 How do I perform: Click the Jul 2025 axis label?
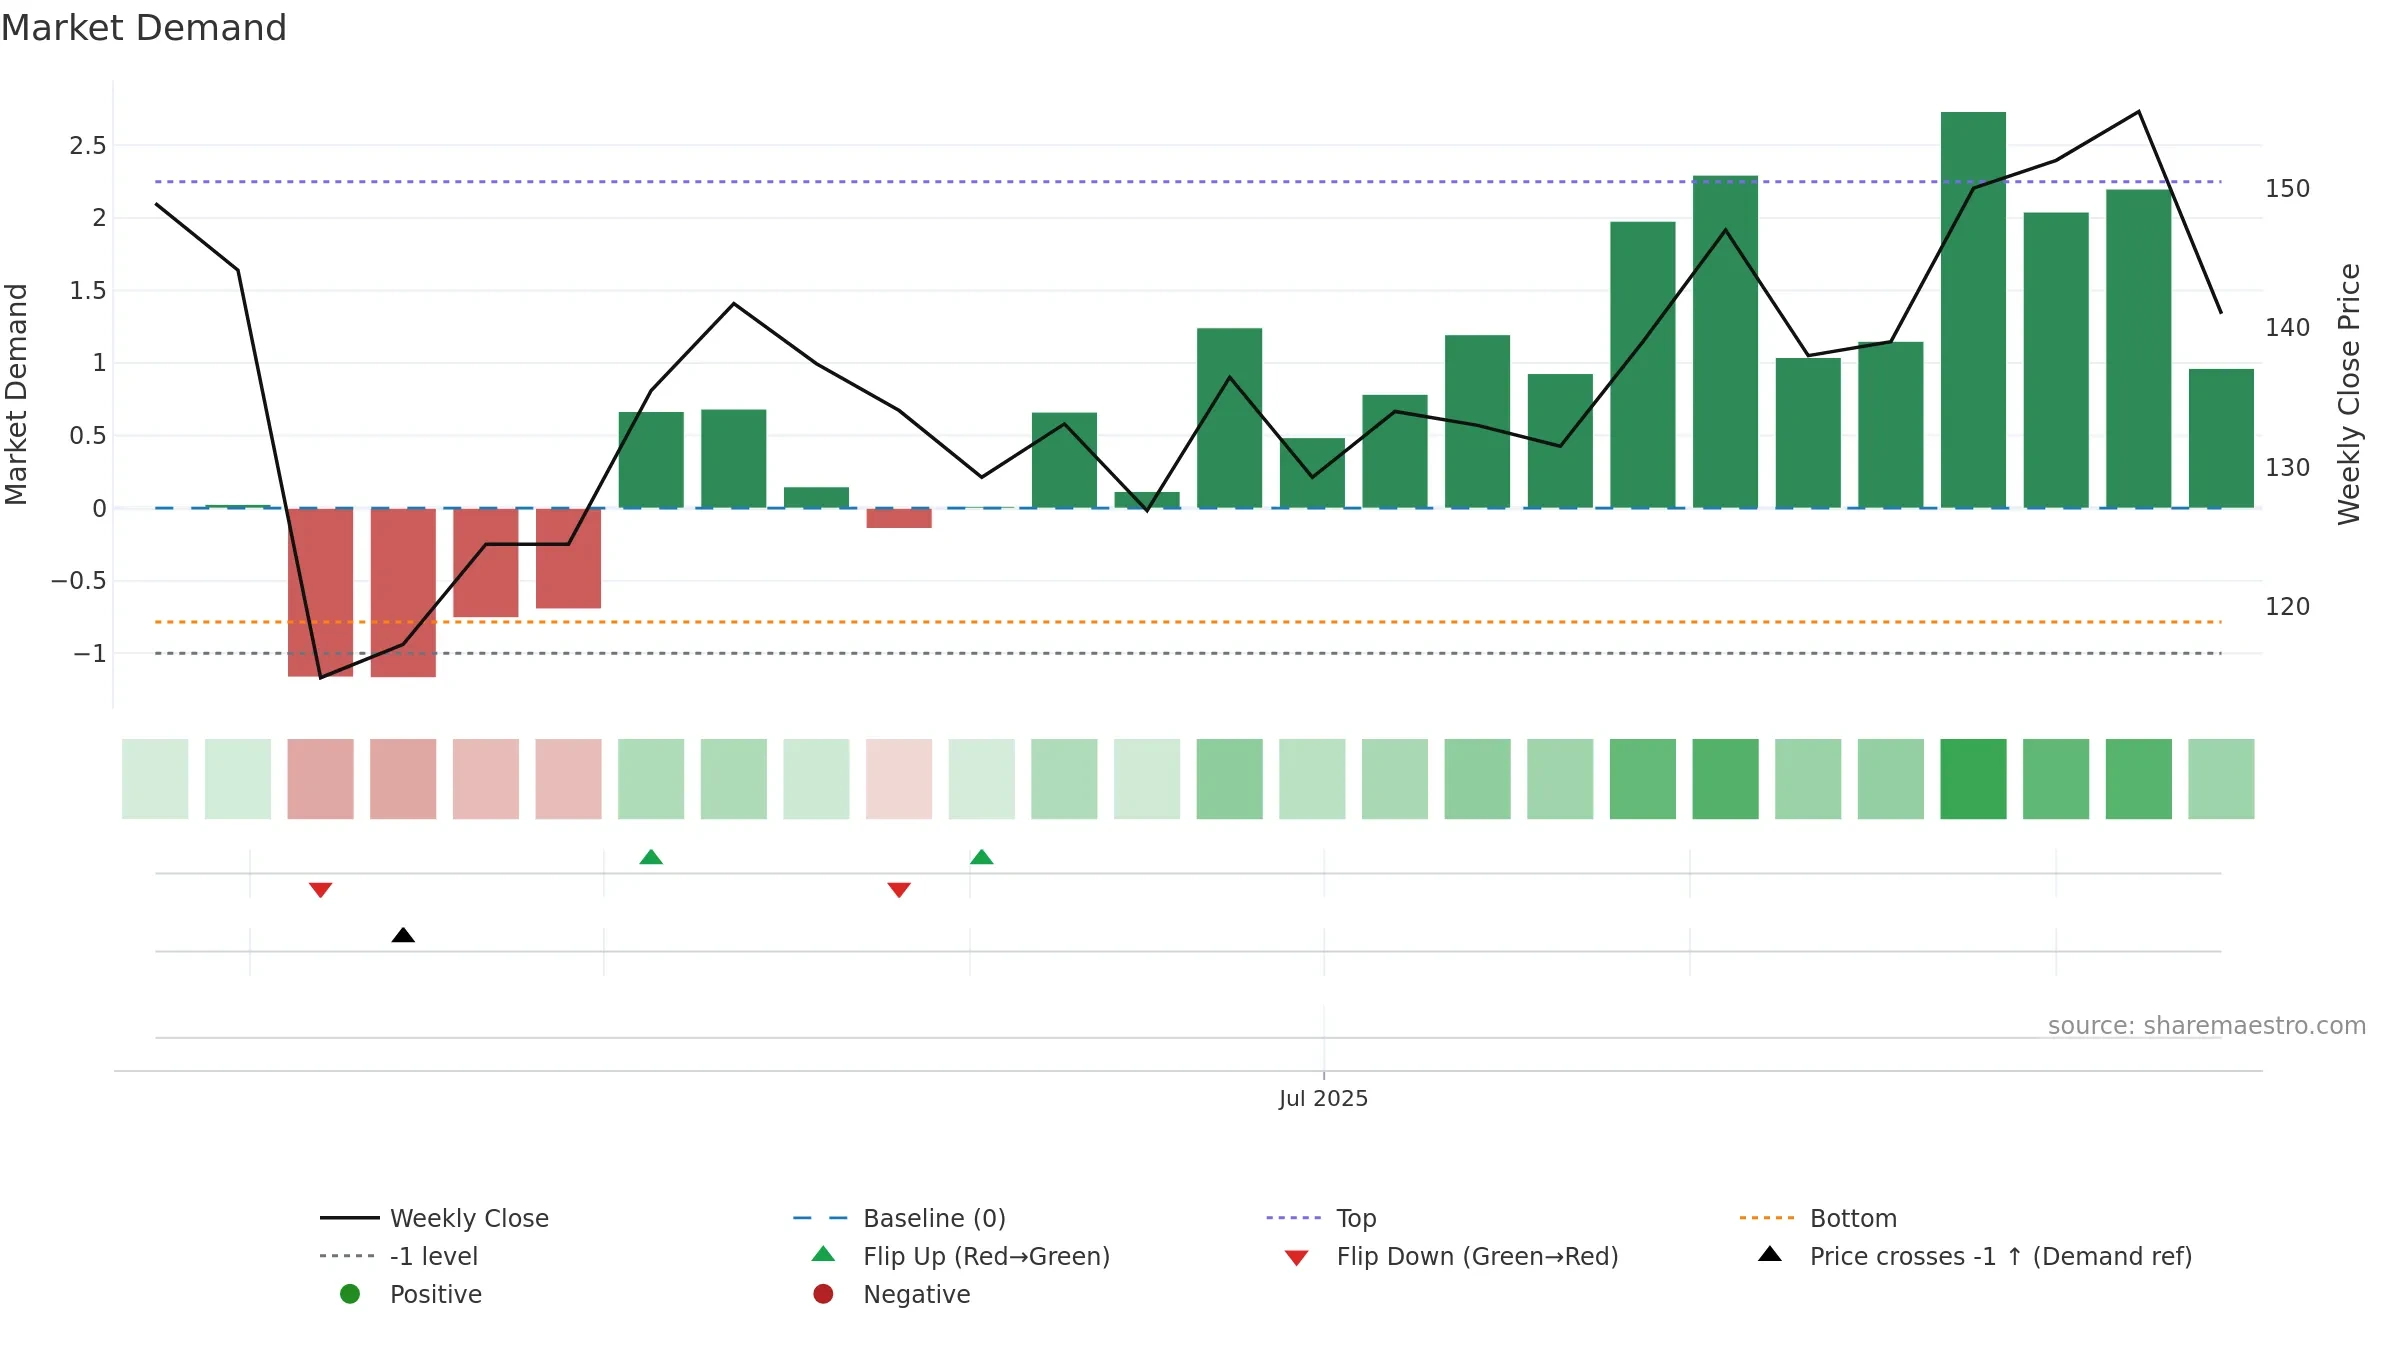pyautogui.click(x=1323, y=1098)
